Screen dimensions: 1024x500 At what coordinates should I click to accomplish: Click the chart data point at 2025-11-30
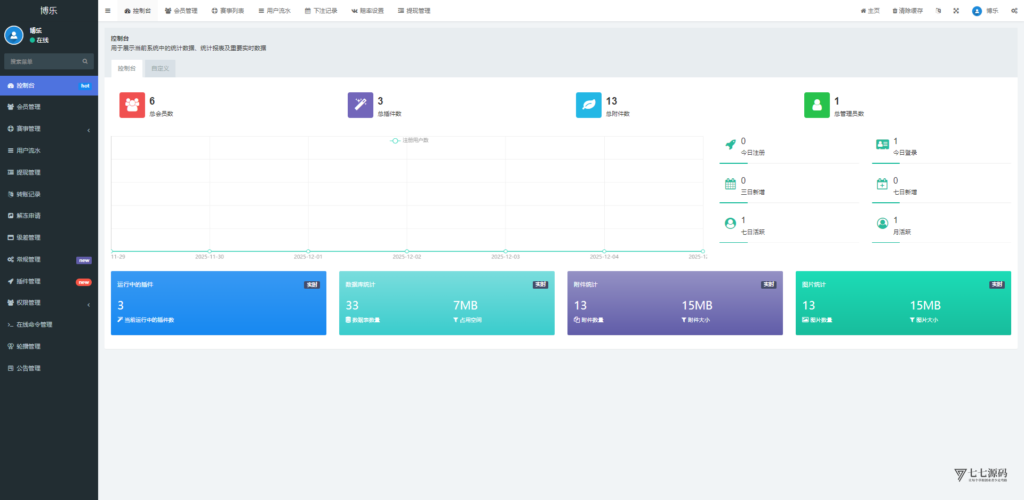(210, 251)
